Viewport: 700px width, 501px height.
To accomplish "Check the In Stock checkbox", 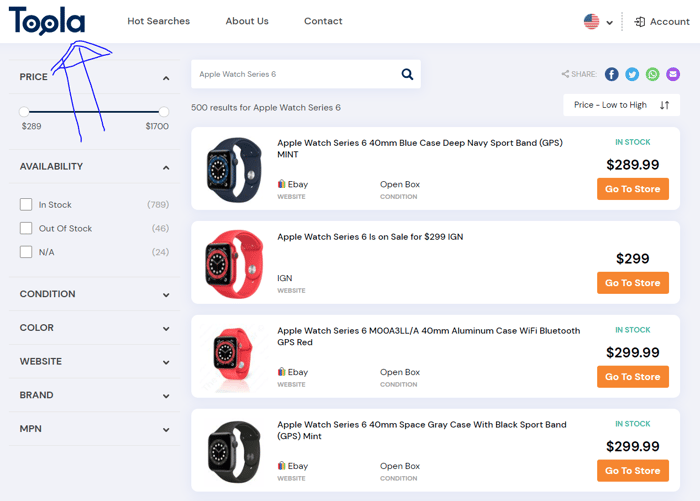I will pos(26,205).
